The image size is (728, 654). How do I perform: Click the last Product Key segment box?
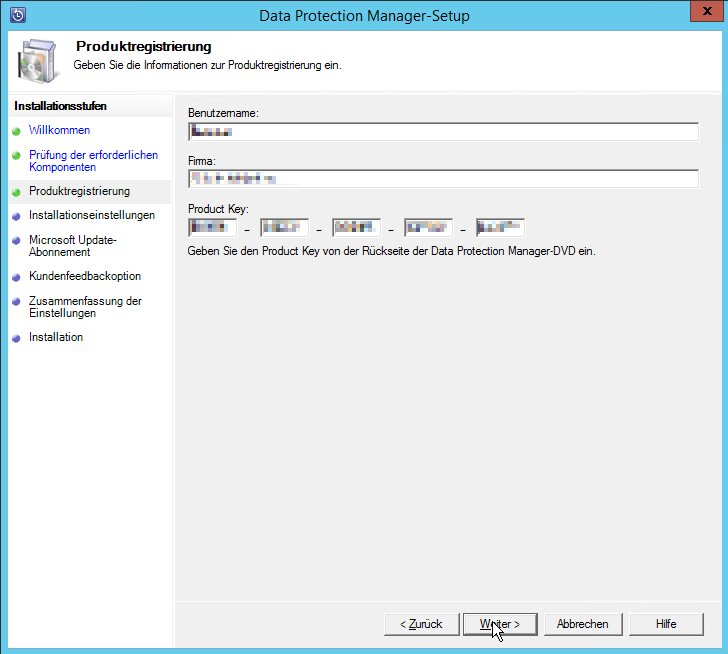tap(500, 228)
